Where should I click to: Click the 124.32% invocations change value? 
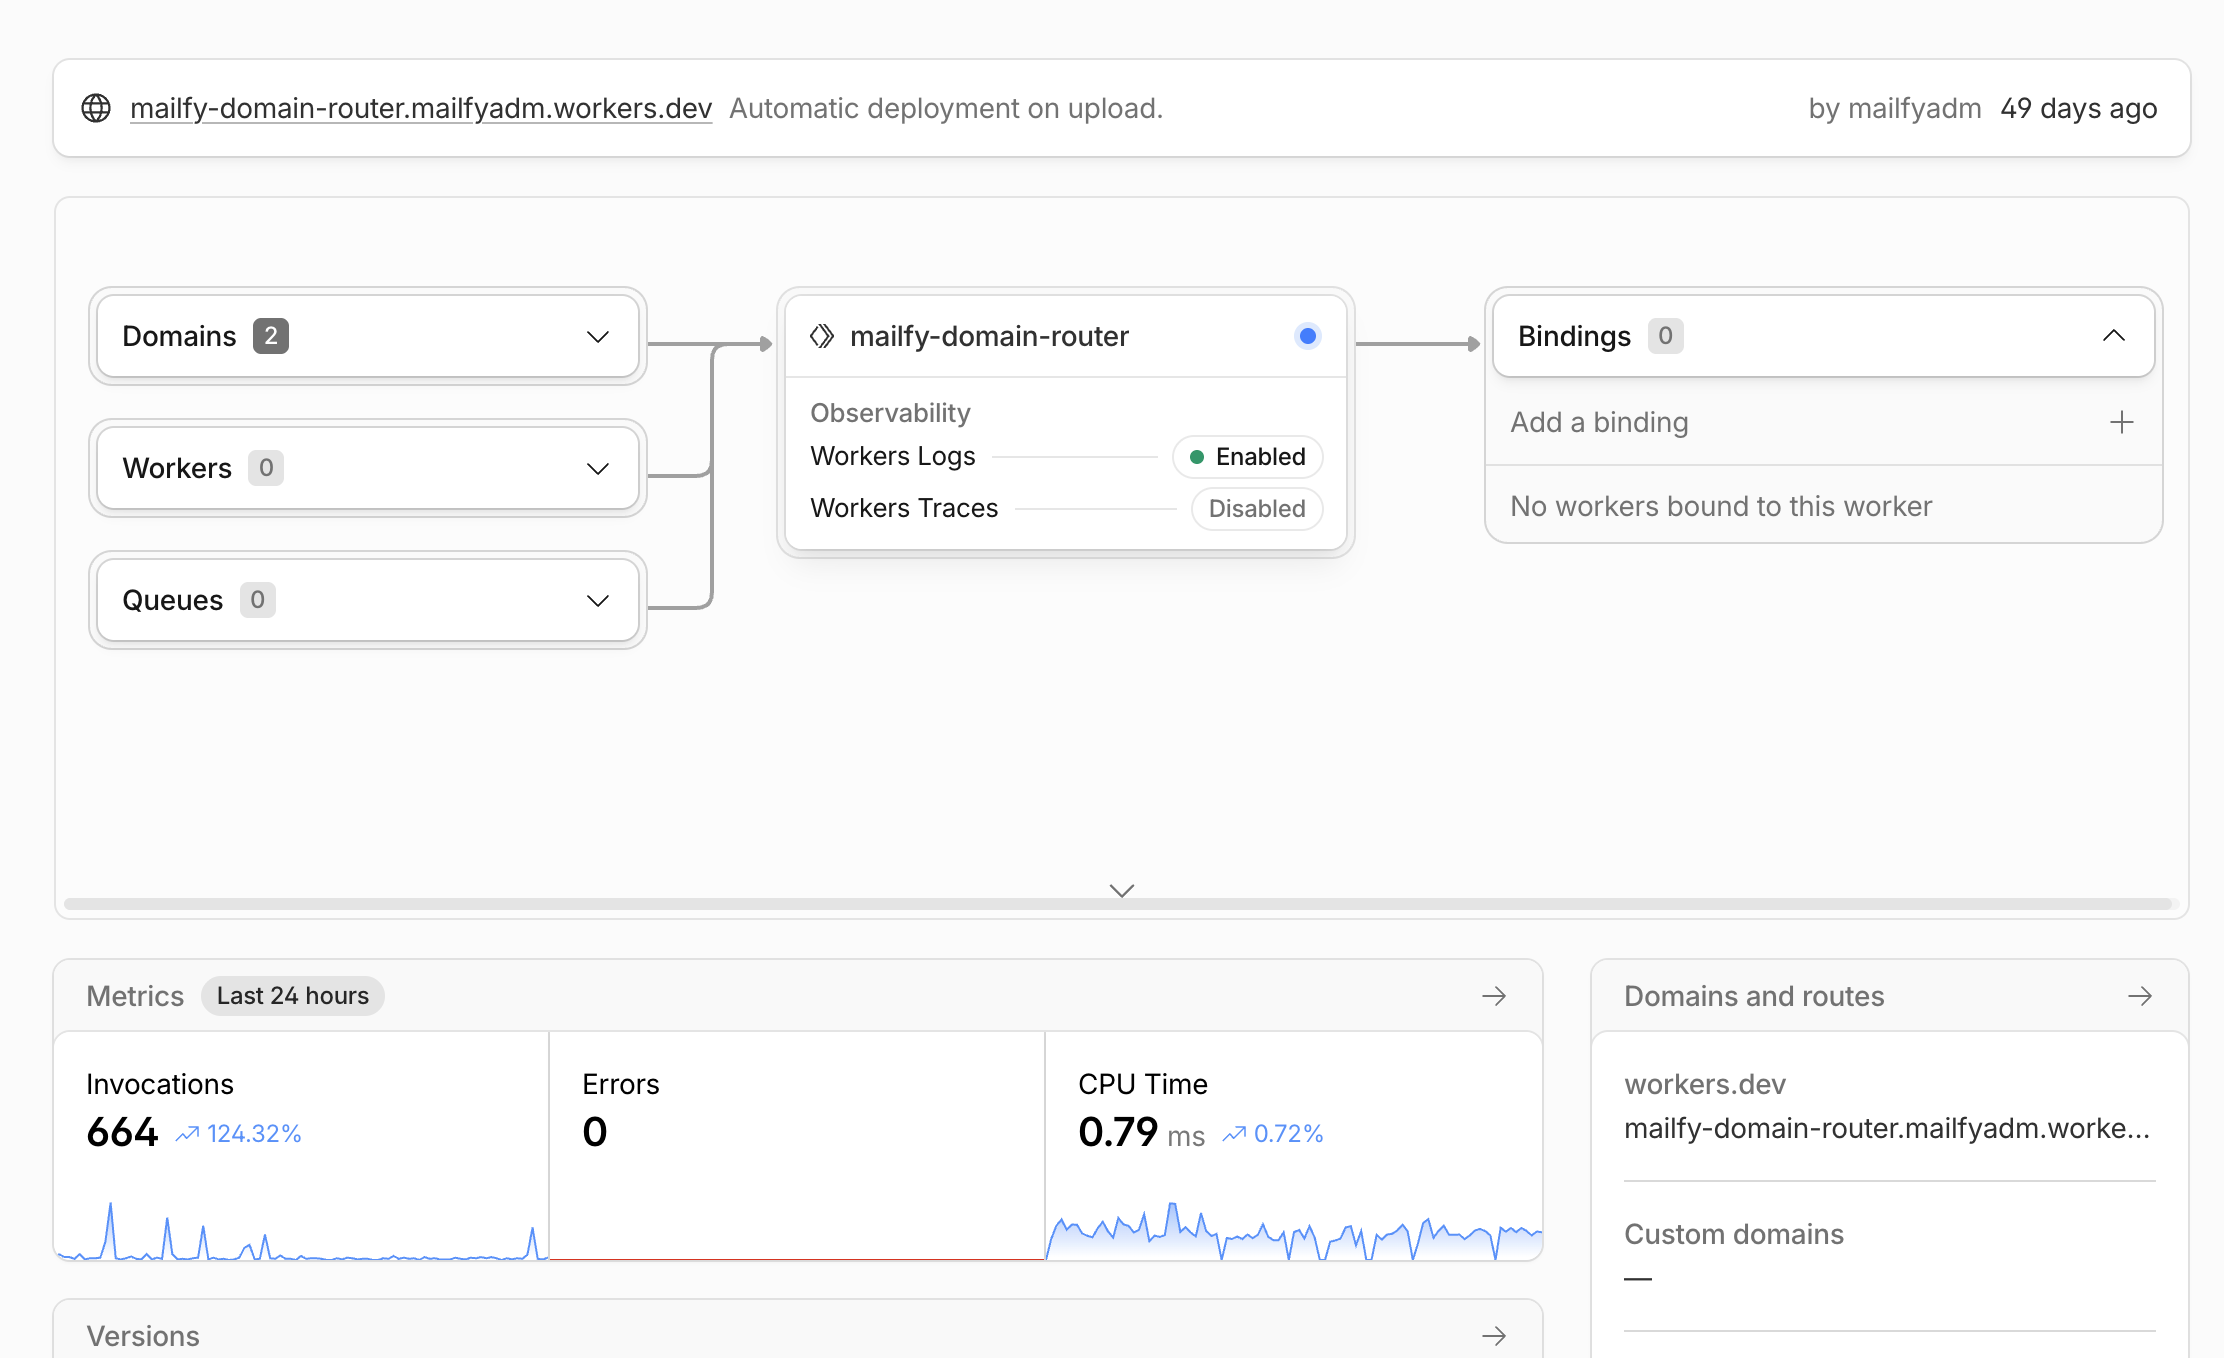pyautogui.click(x=254, y=1134)
